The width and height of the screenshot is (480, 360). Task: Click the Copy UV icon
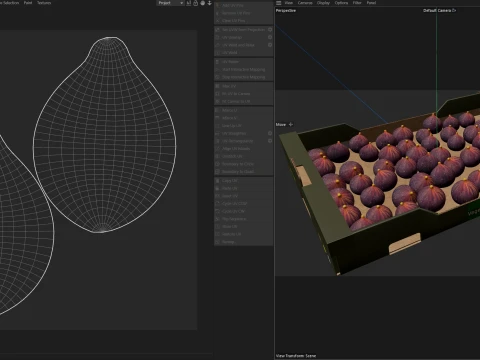(x=218, y=181)
